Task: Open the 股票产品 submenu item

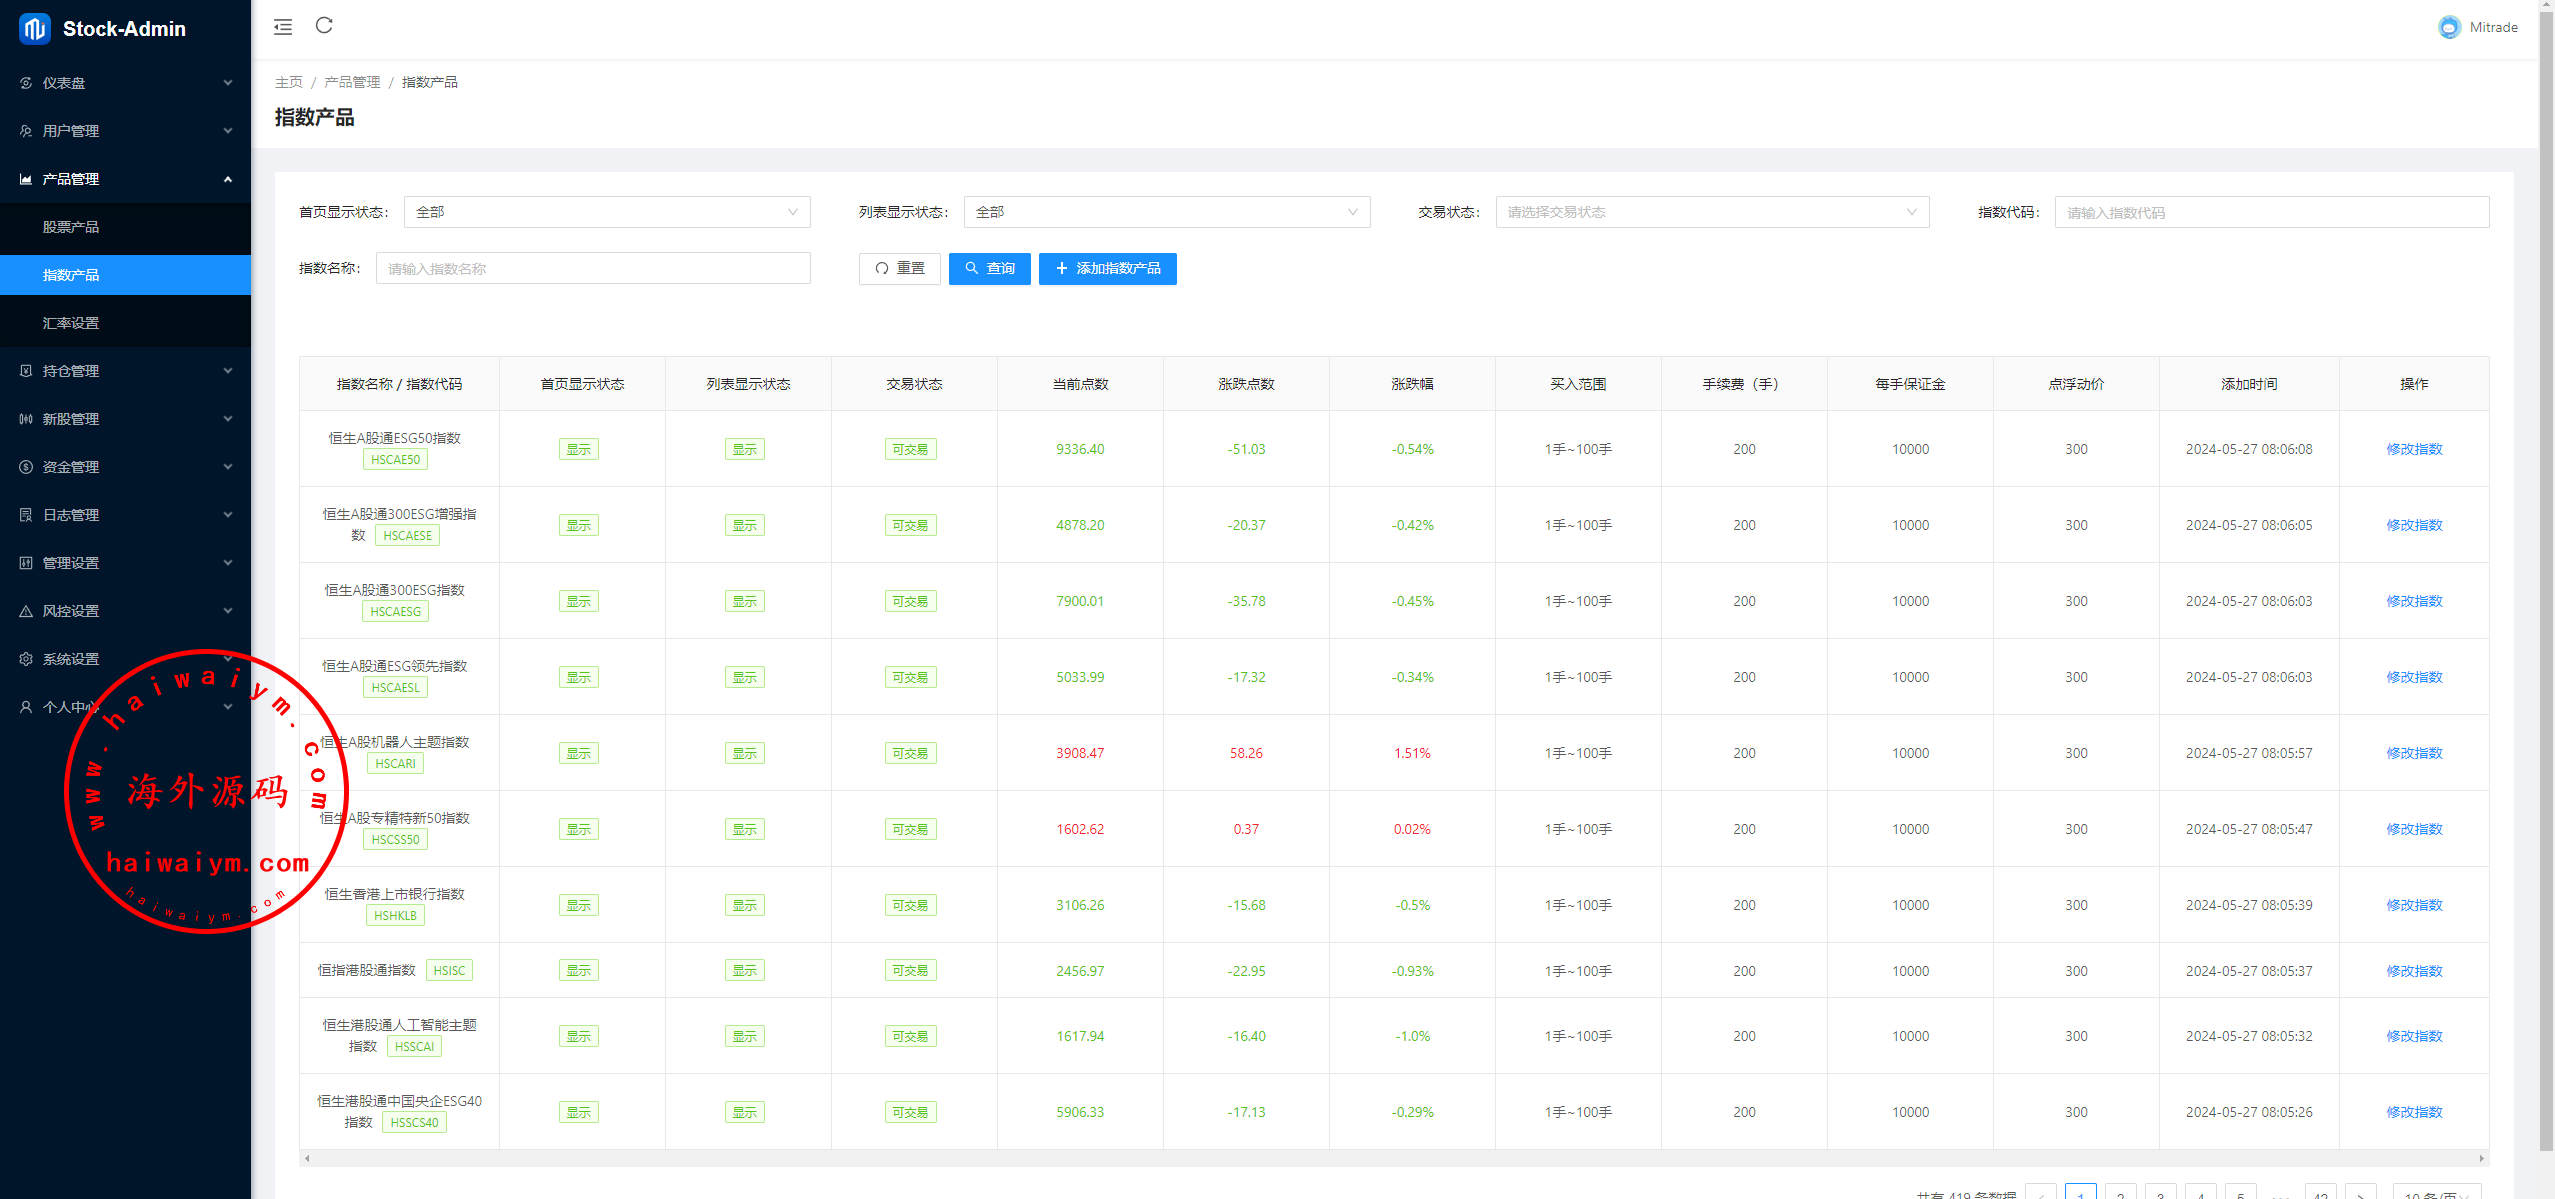Action: pos(71,227)
